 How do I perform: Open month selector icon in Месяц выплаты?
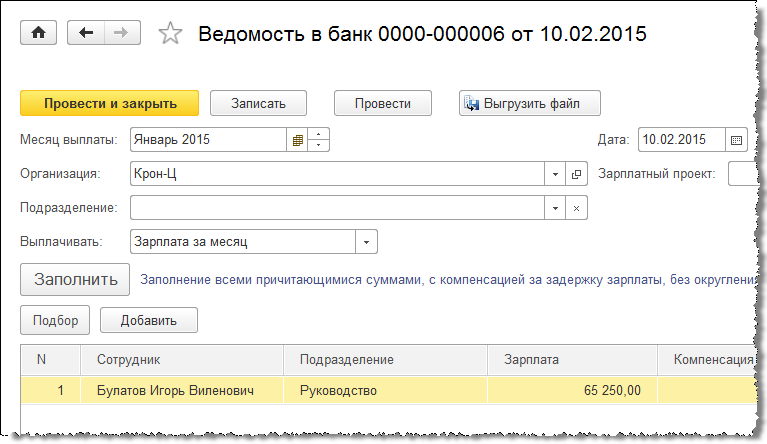[297, 140]
